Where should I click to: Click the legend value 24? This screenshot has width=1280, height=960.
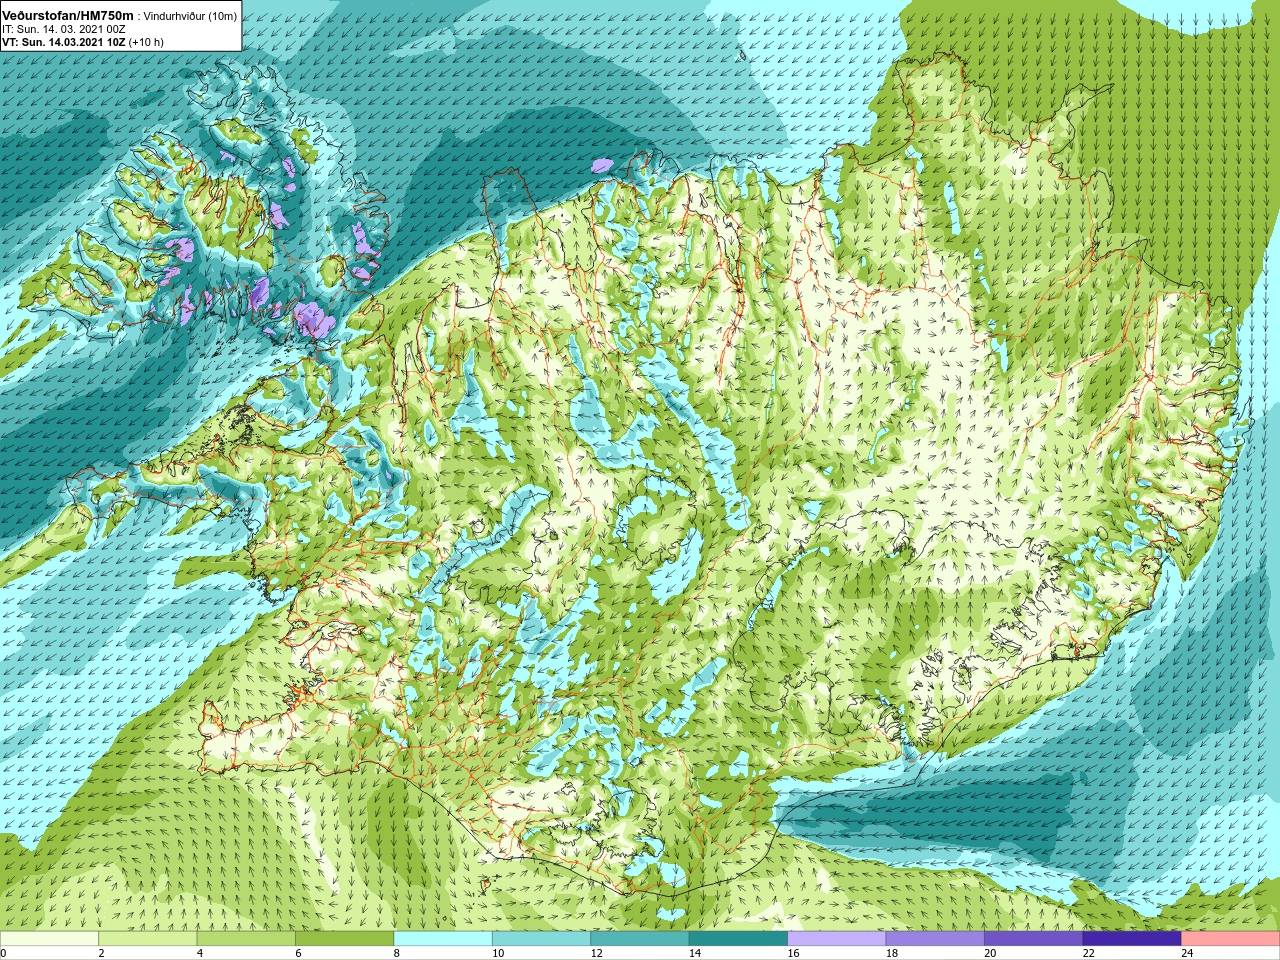(x=1188, y=953)
